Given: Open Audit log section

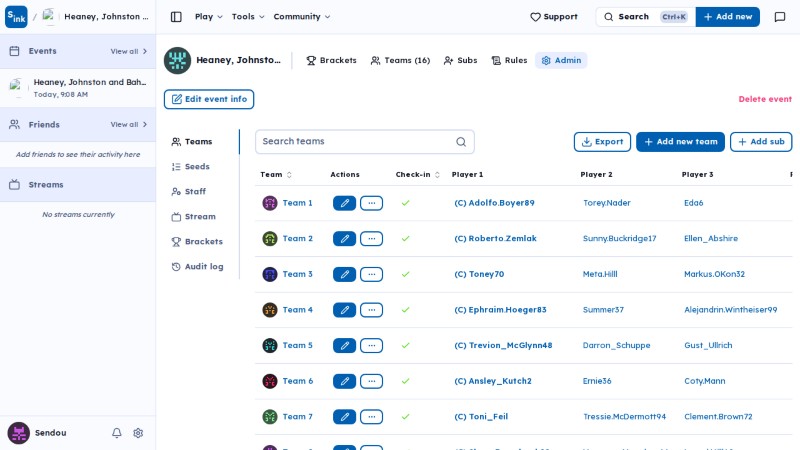Looking at the screenshot, I should (x=198, y=267).
